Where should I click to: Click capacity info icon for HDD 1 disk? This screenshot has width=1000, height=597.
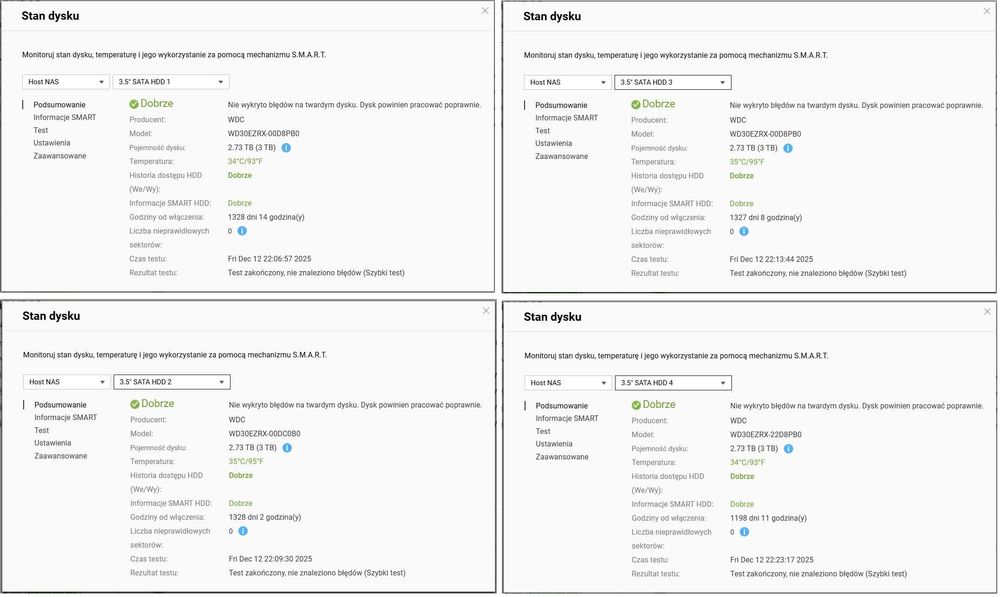click(x=286, y=147)
